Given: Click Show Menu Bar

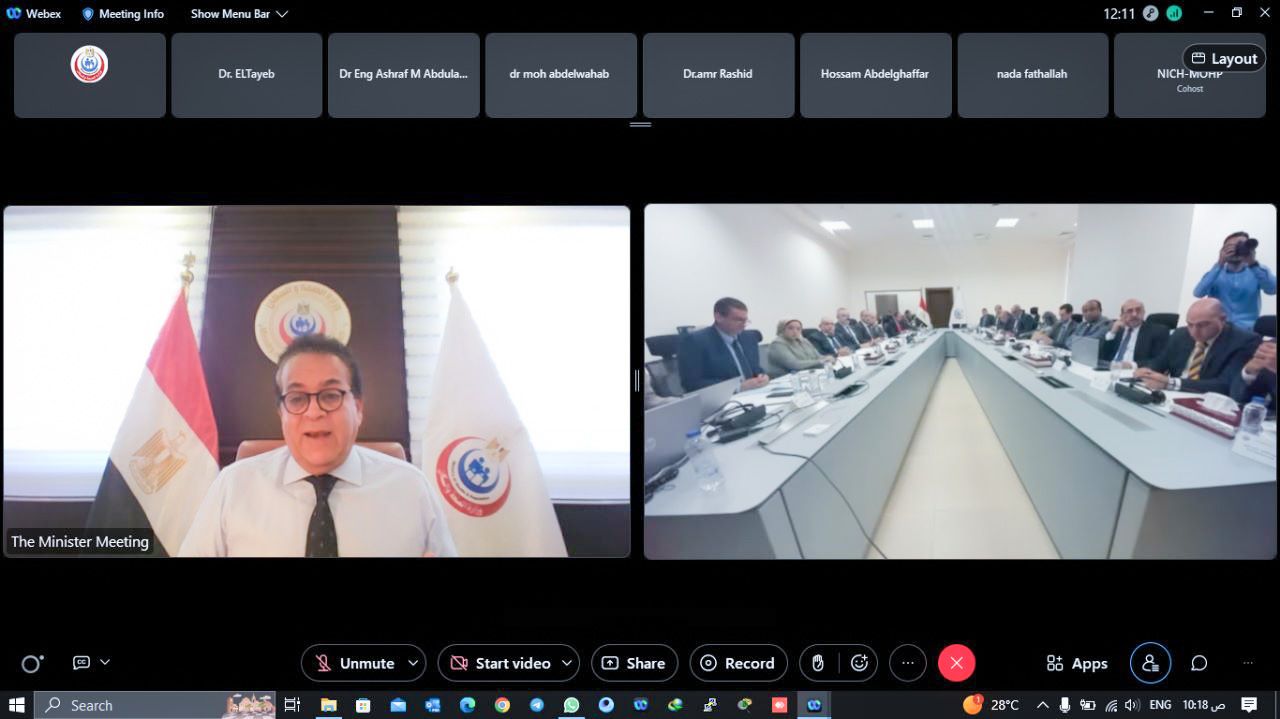Looking at the screenshot, I should click(x=238, y=14).
